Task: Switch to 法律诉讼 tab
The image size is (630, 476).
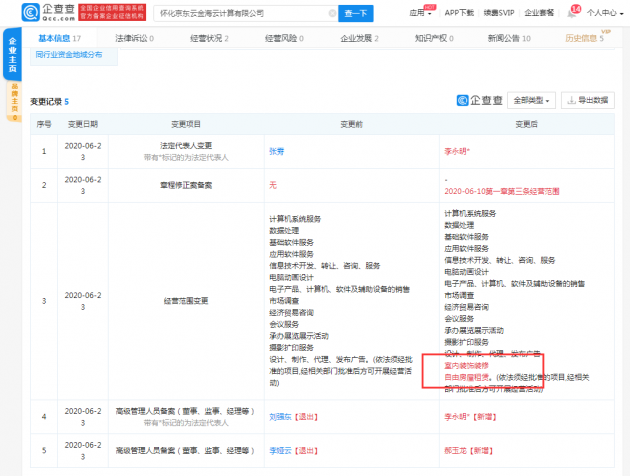Action: [x=134, y=38]
